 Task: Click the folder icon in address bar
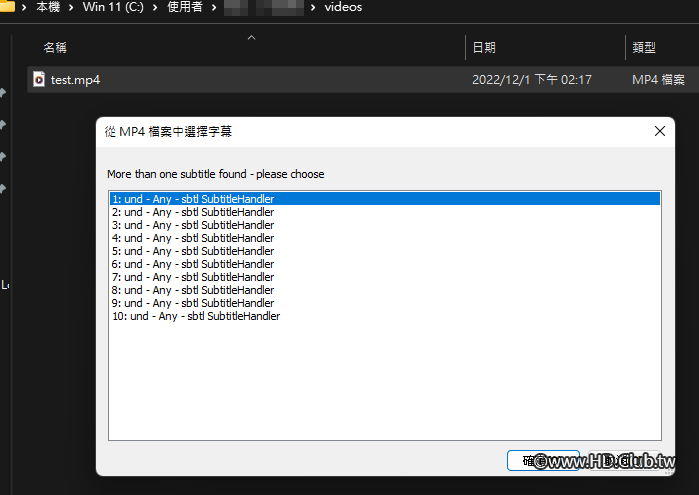coord(7,6)
